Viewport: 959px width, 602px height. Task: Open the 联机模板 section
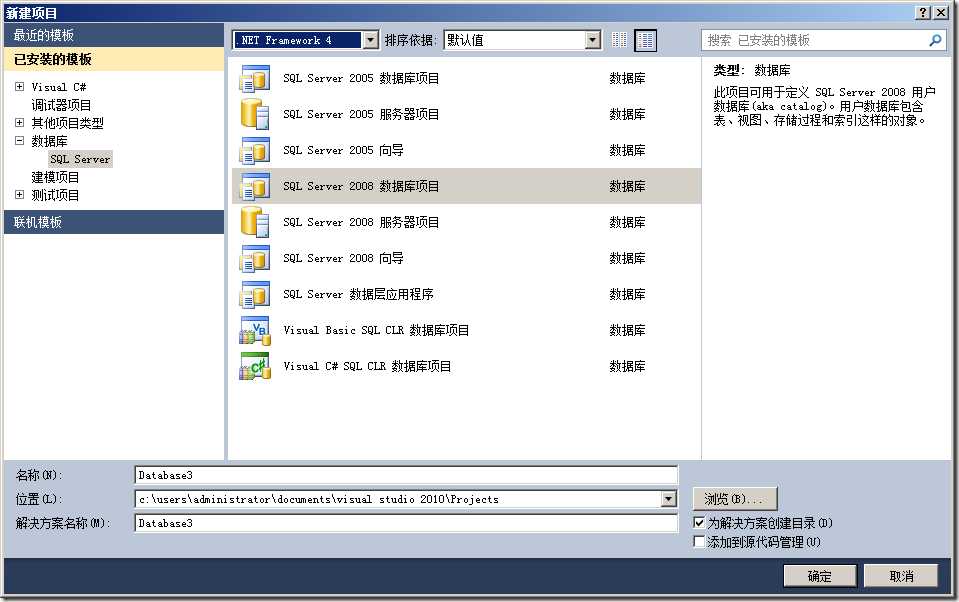coord(114,222)
